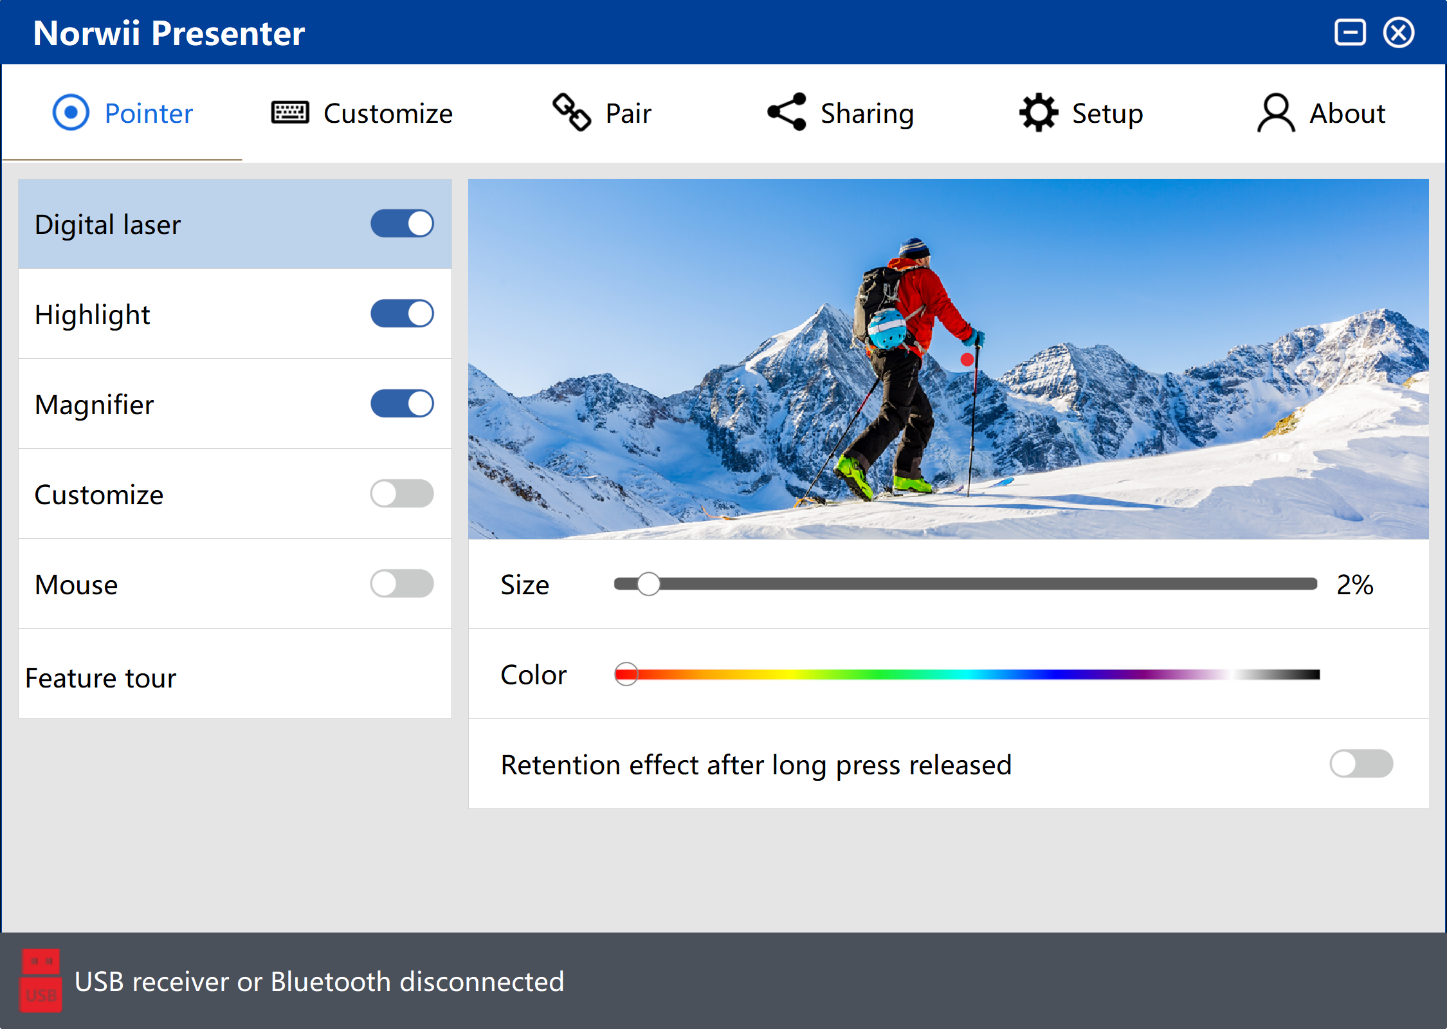
Task: Open the About tab label
Action: tap(1347, 114)
